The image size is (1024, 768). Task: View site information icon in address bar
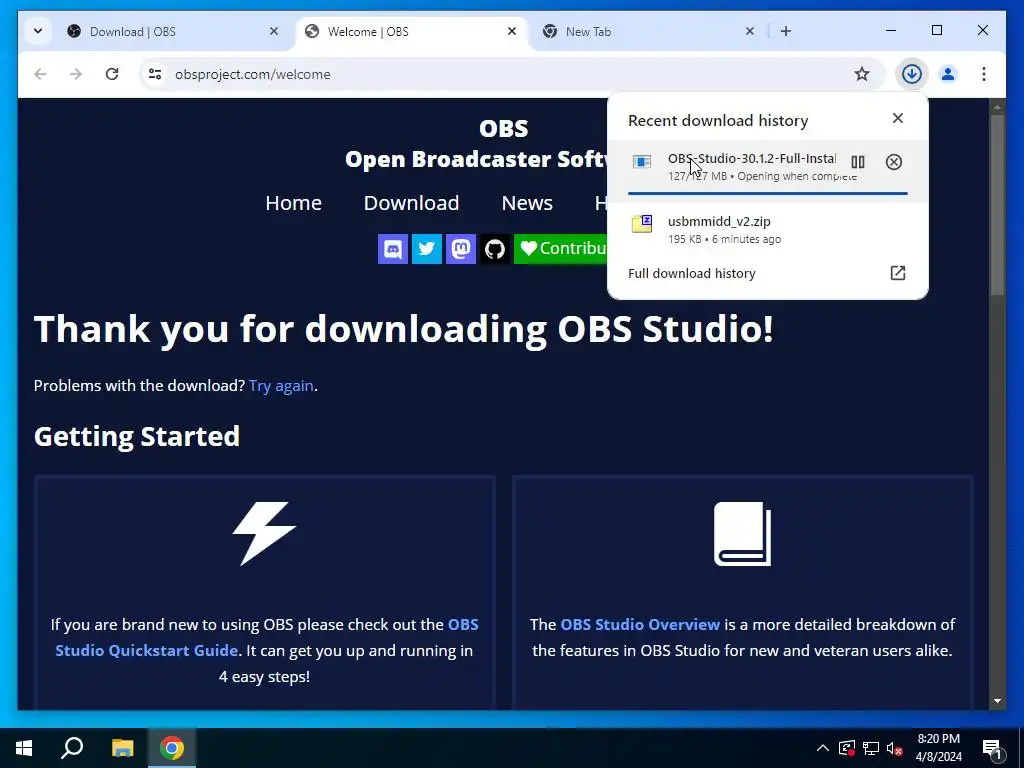coord(155,74)
